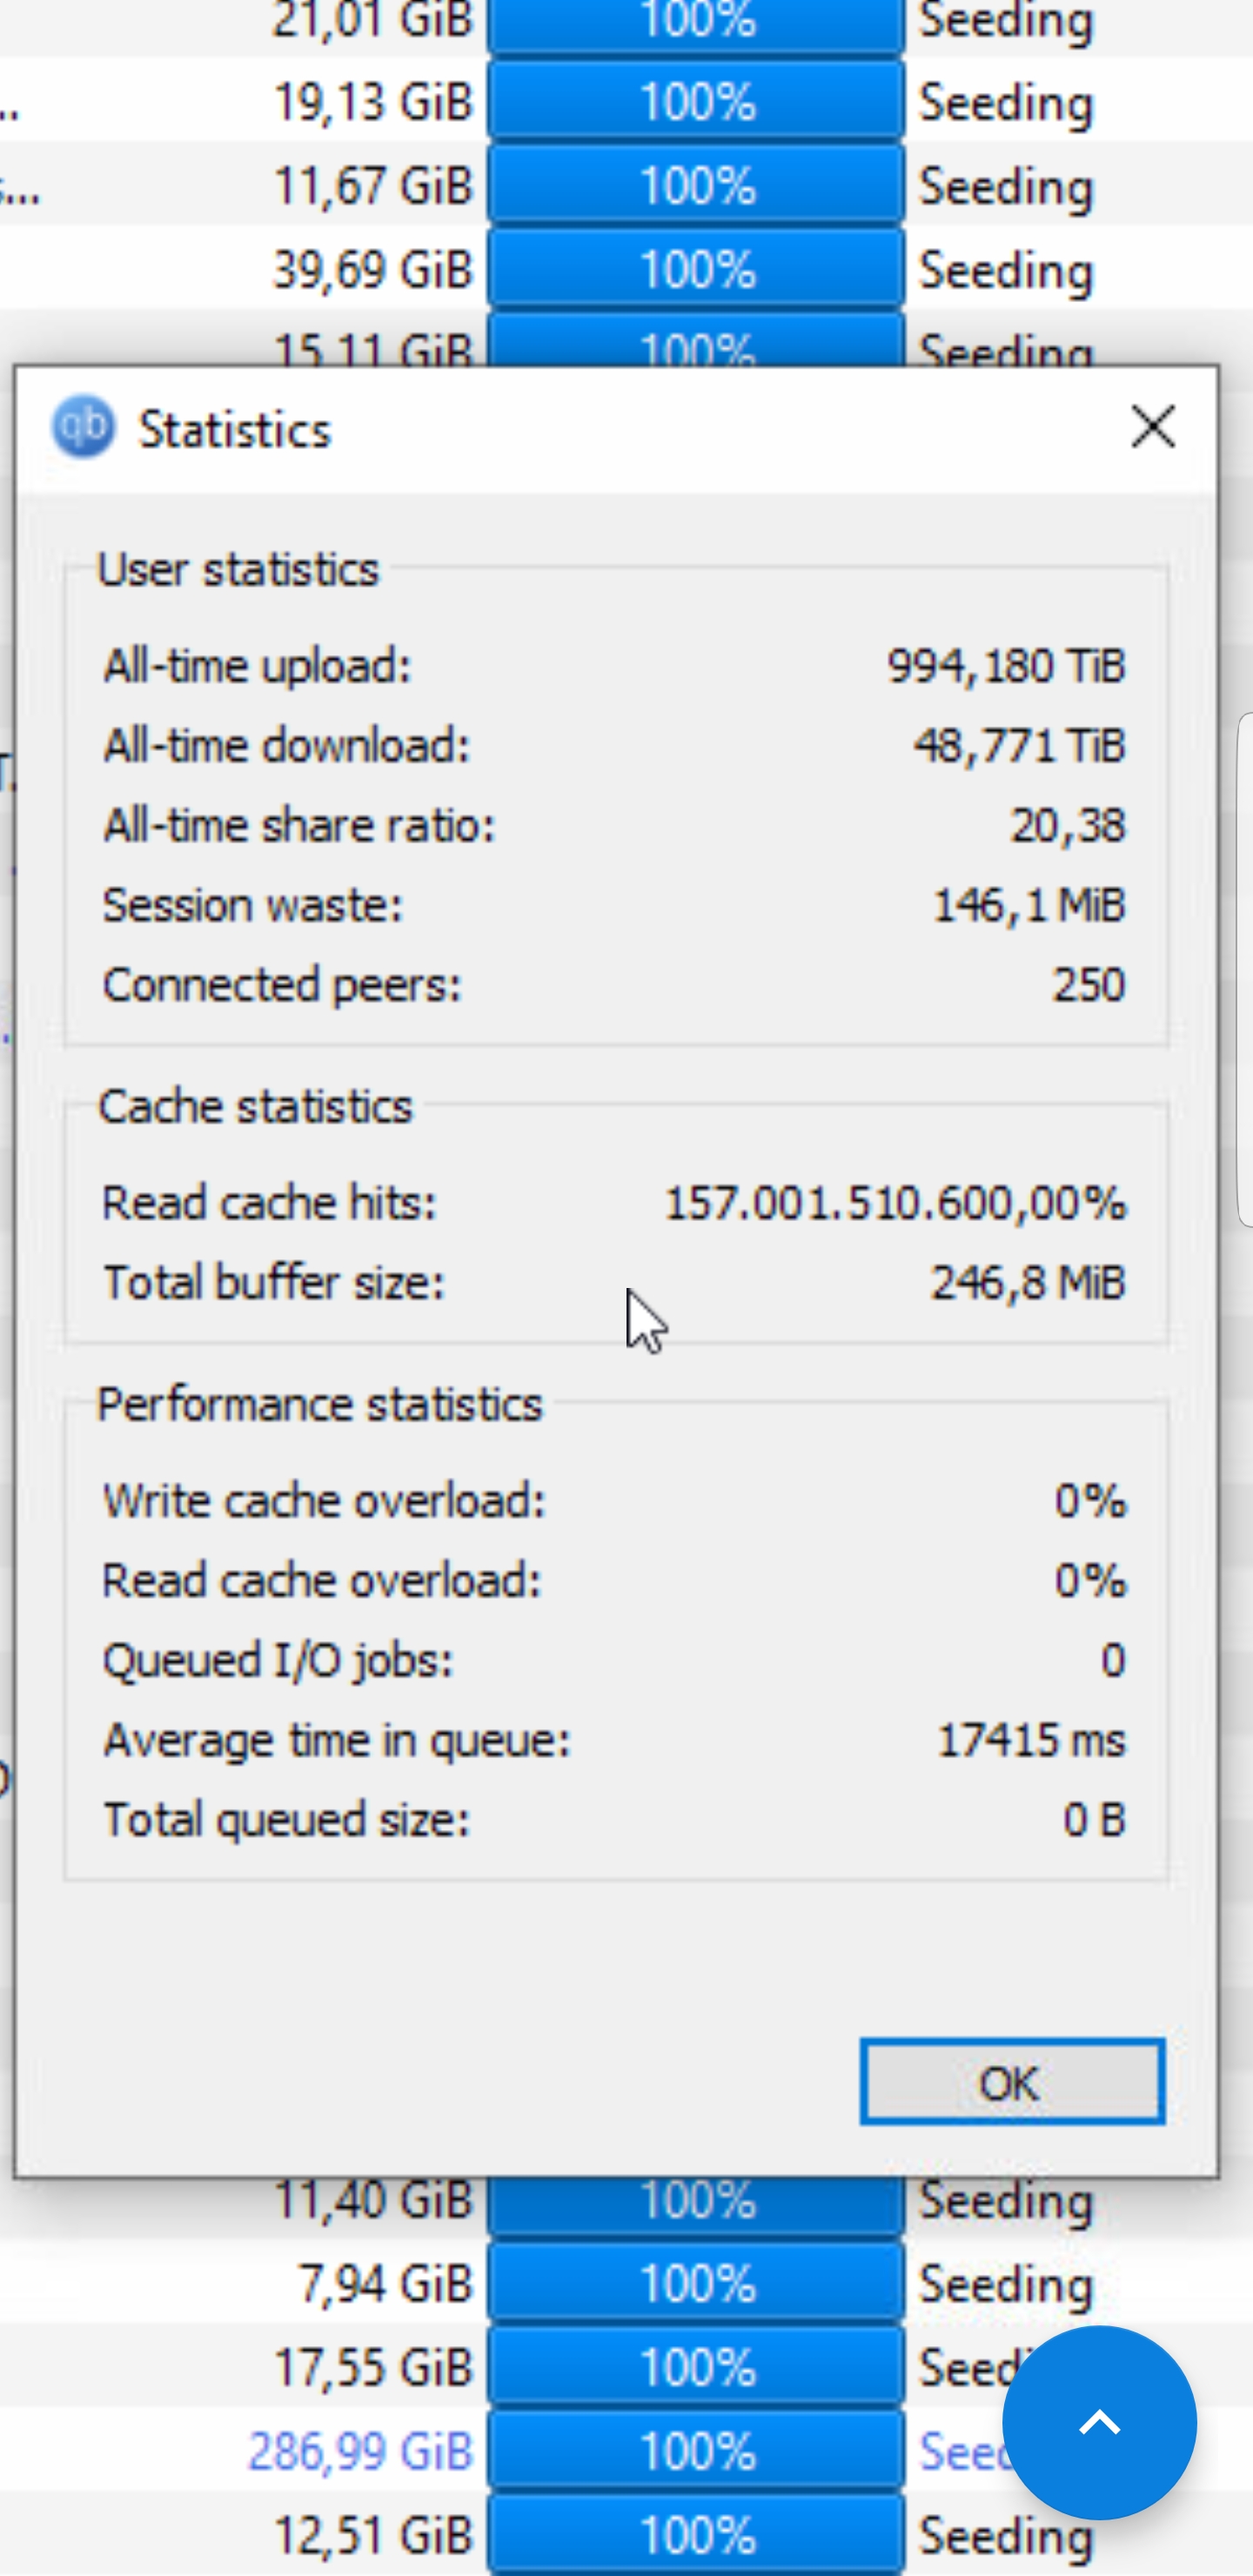Click the qBittorrent logo in Statistics title bar
This screenshot has width=1253, height=2576.
83,428
